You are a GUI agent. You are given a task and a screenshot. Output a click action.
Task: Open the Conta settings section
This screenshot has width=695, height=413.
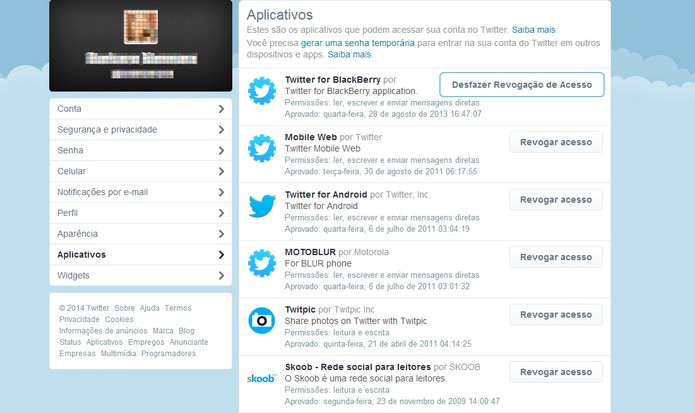coord(141,109)
